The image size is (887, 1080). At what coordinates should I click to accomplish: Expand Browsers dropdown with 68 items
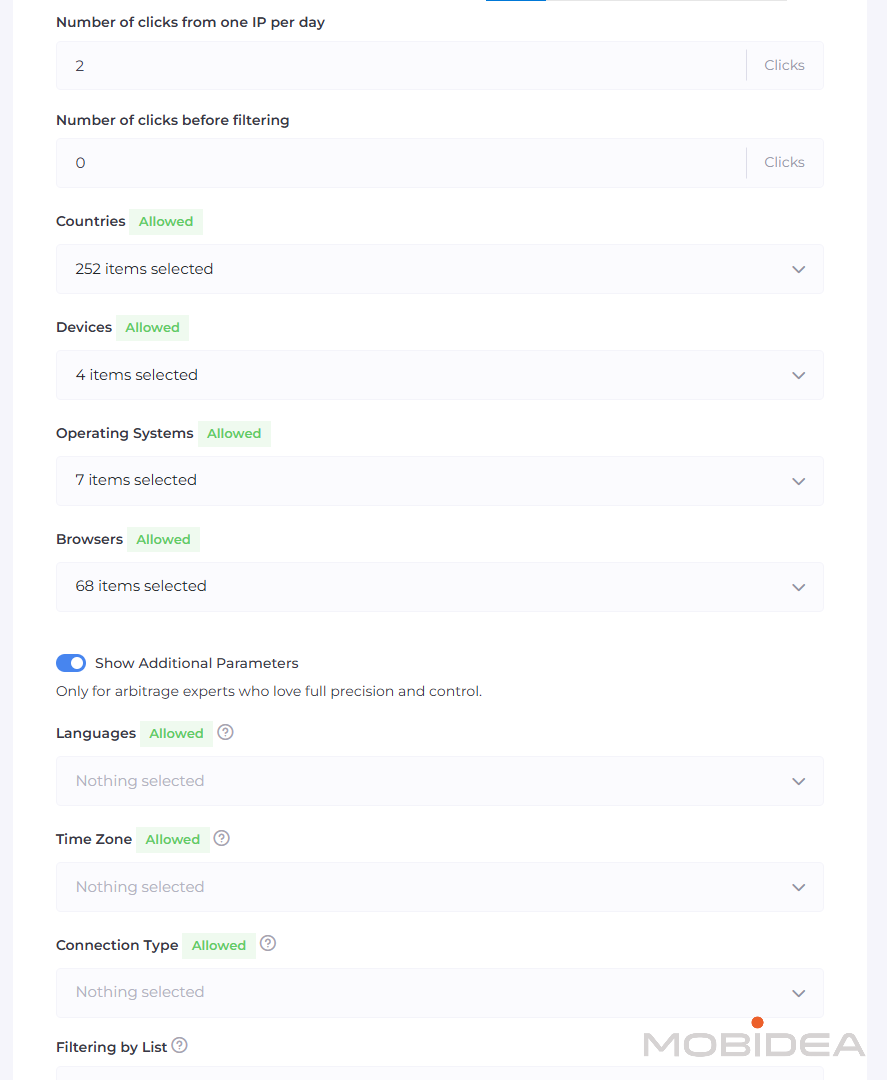coord(439,587)
